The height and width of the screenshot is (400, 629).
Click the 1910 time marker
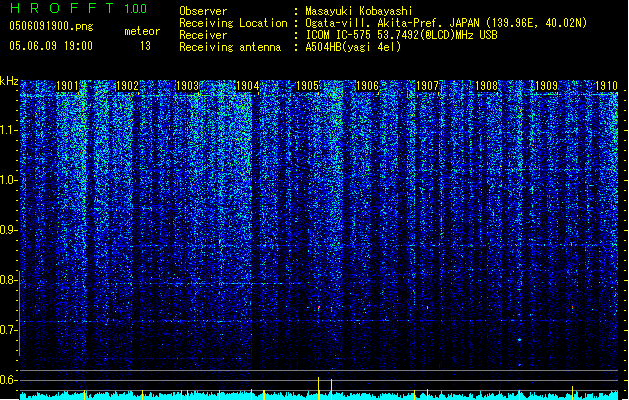tap(606, 86)
